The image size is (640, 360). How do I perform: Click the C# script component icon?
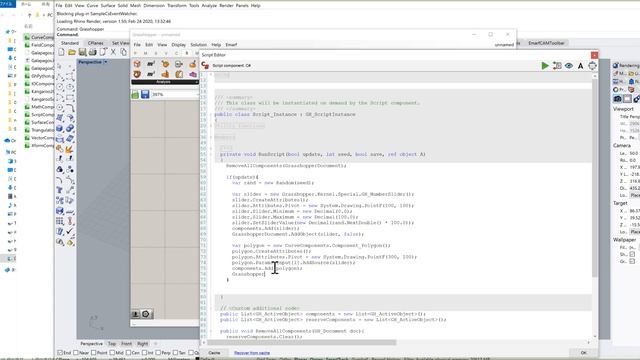(205, 65)
